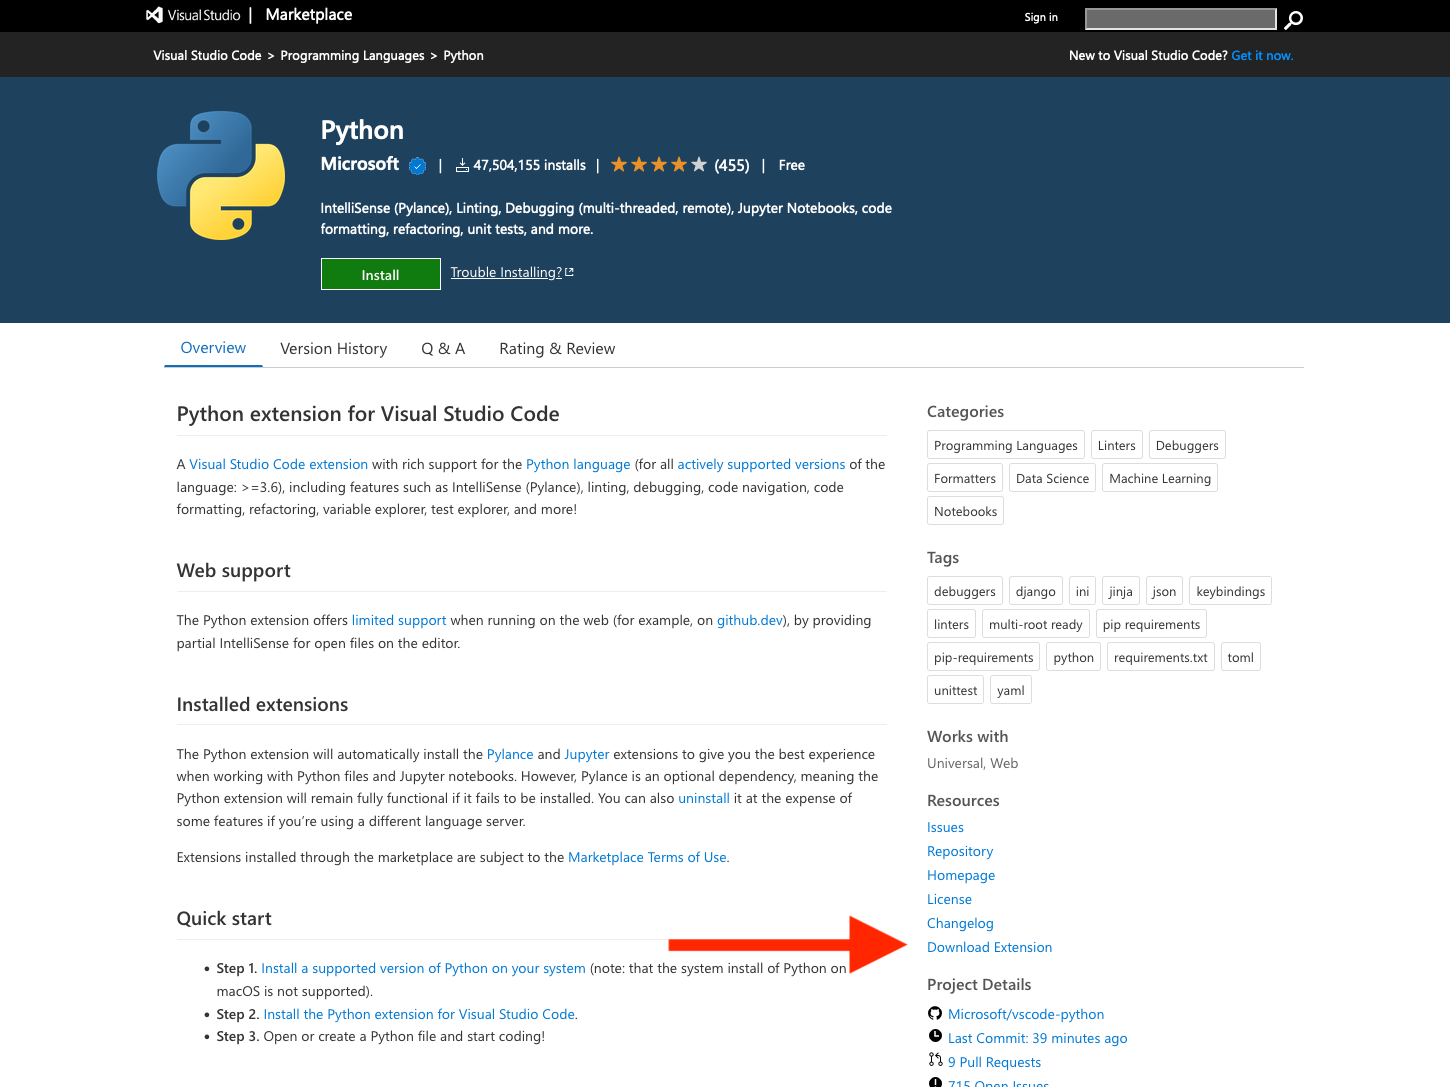Open the (455) reviews count

[x=732, y=165]
